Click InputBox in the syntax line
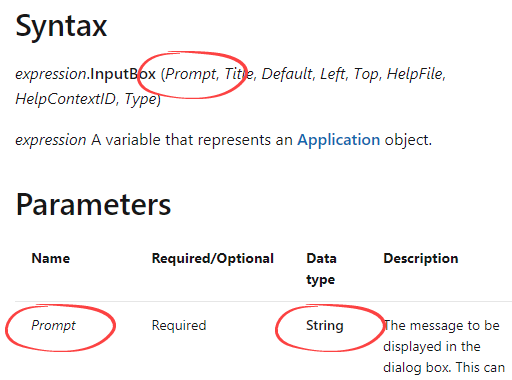The height and width of the screenshot is (380, 512). pyautogui.click(x=123, y=74)
